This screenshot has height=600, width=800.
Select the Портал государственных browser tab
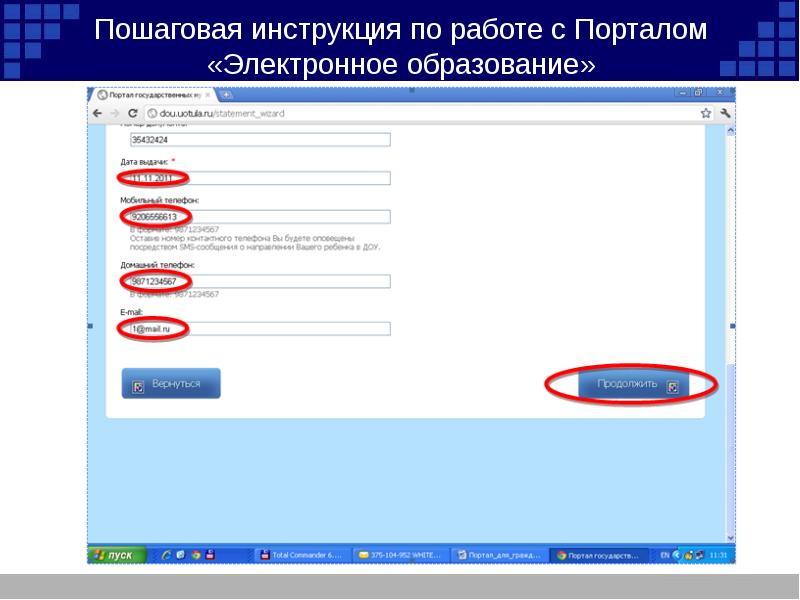150,95
